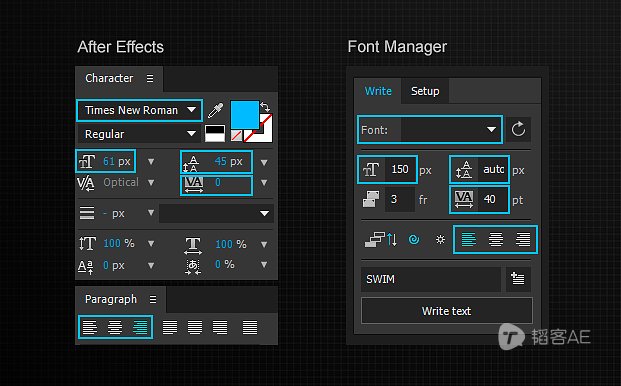Click the SWIM text input field
Screen dimensions: 621x386
point(431,279)
